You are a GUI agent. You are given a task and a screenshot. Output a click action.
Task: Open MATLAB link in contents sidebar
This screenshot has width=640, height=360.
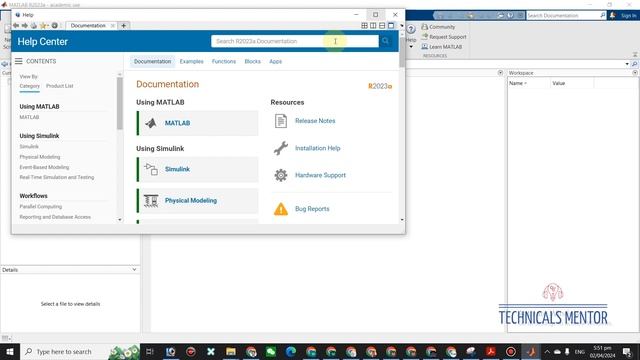click(29, 117)
